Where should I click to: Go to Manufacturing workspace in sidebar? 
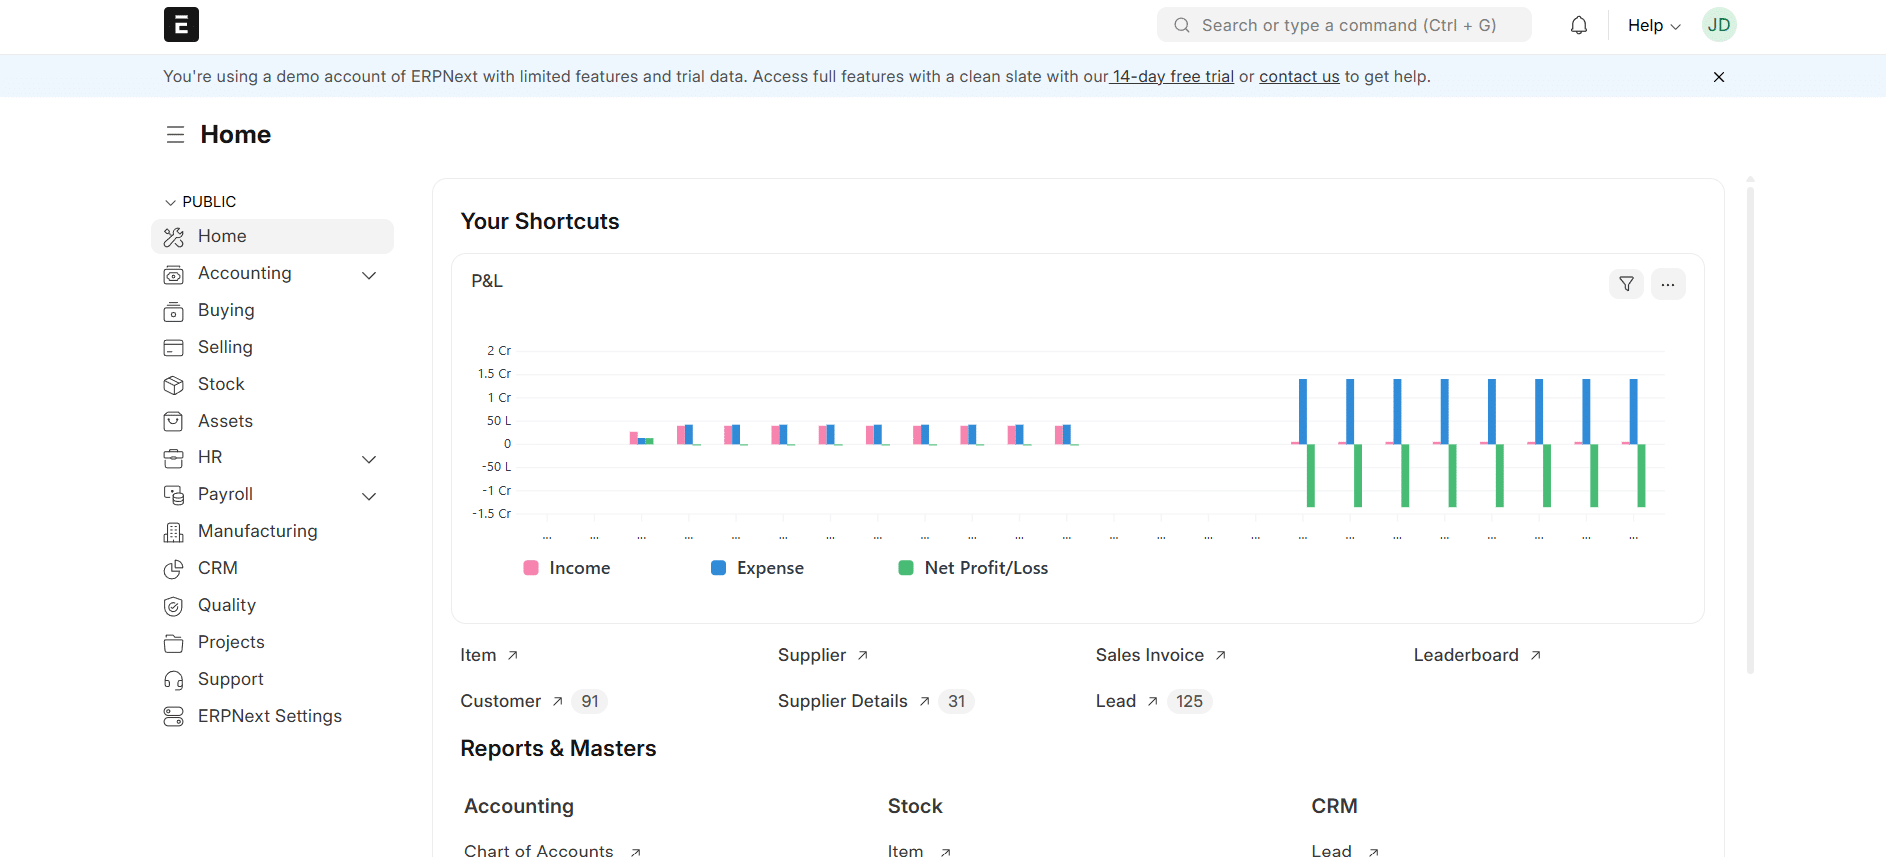[x=257, y=531]
